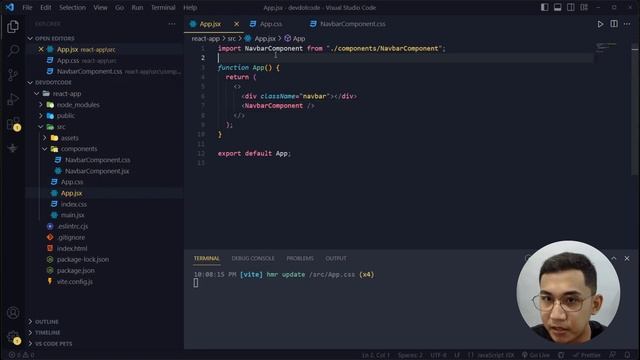Open the Terminal menu

pyautogui.click(x=163, y=7)
